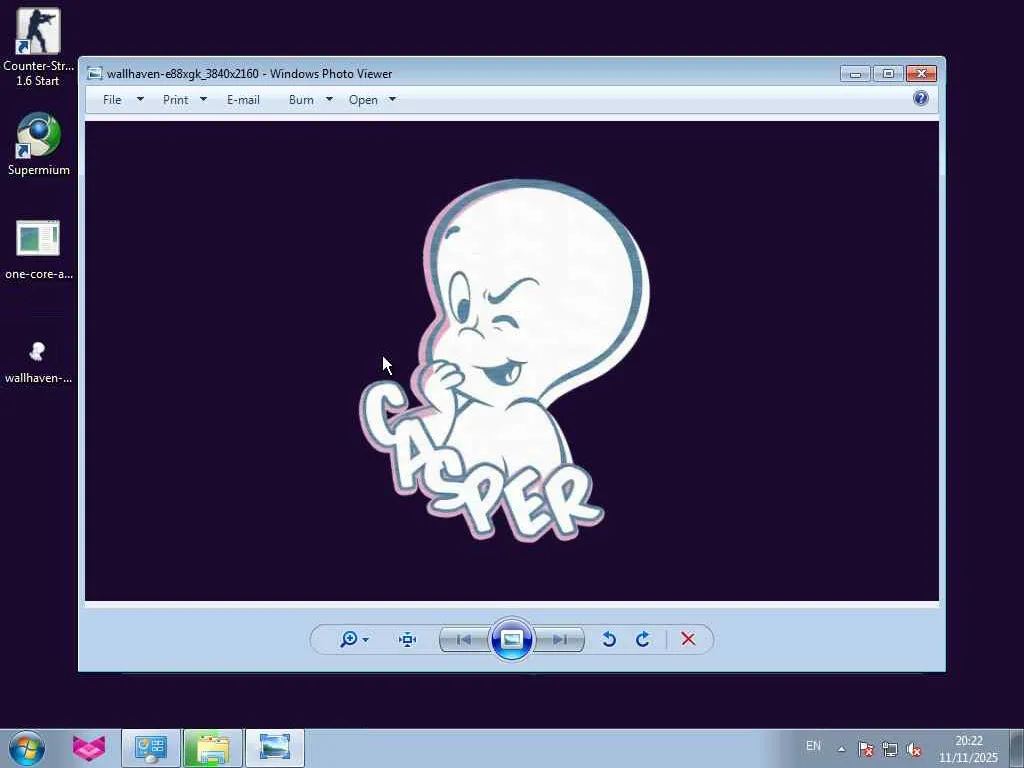Delete the photo with red X

[688, 639]
